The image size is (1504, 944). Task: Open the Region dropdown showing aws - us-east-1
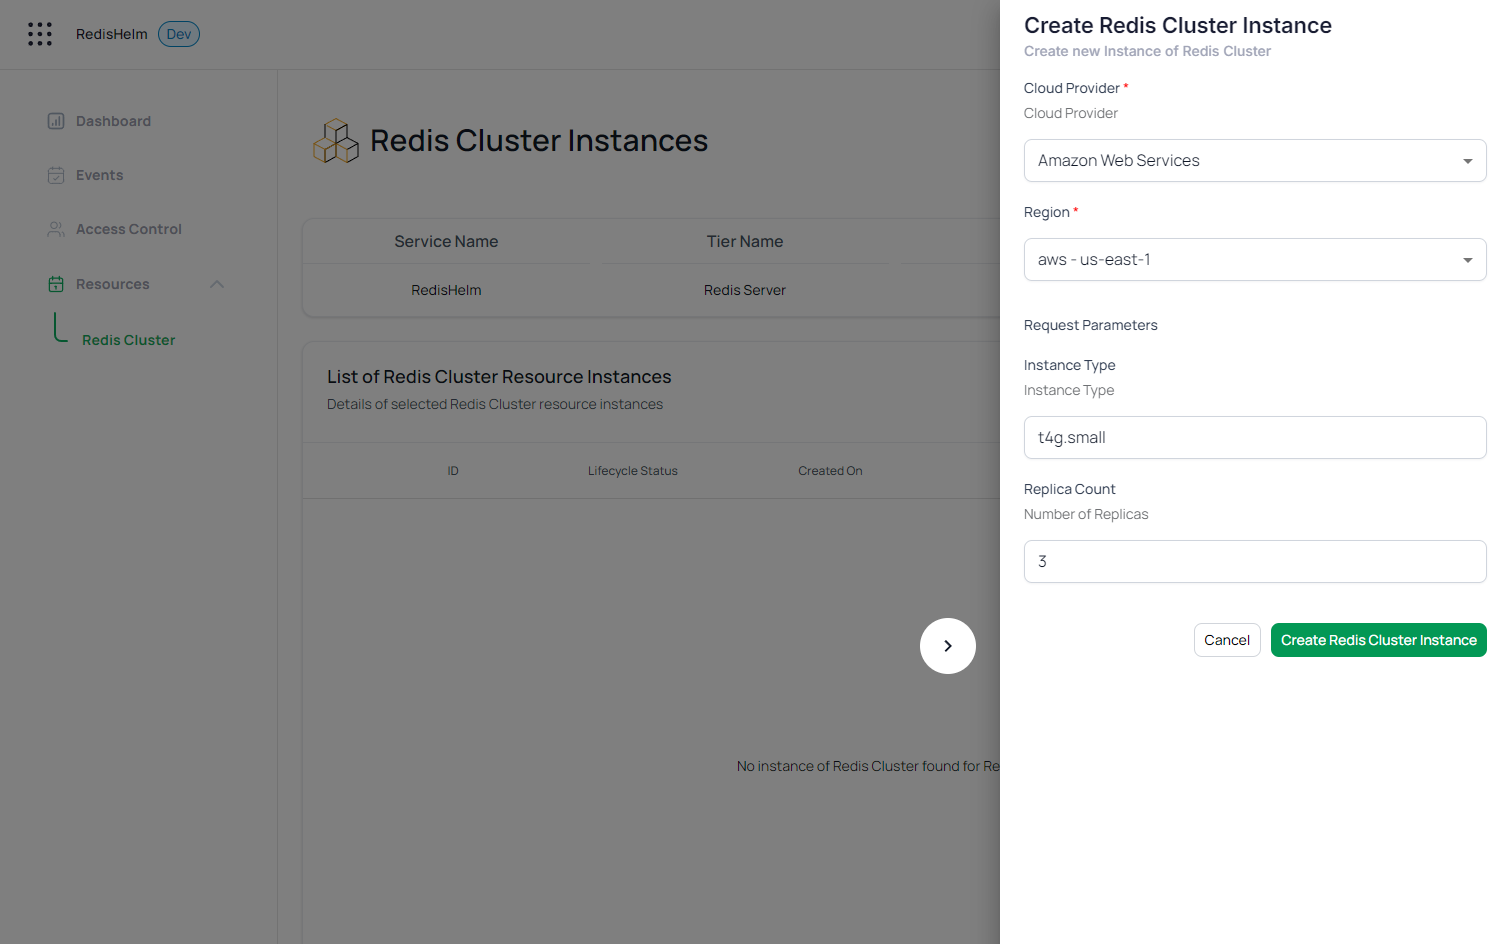click(1254, 260)
